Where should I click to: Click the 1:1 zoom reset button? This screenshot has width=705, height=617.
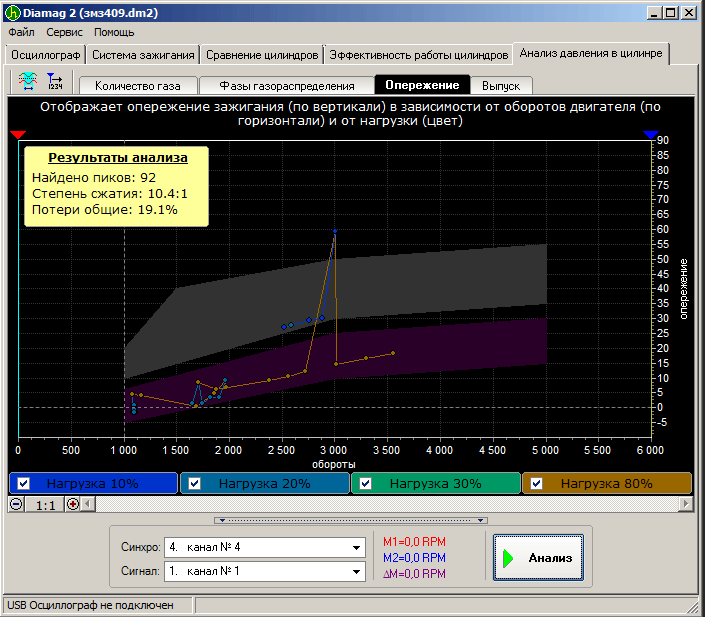coord(45,505)
